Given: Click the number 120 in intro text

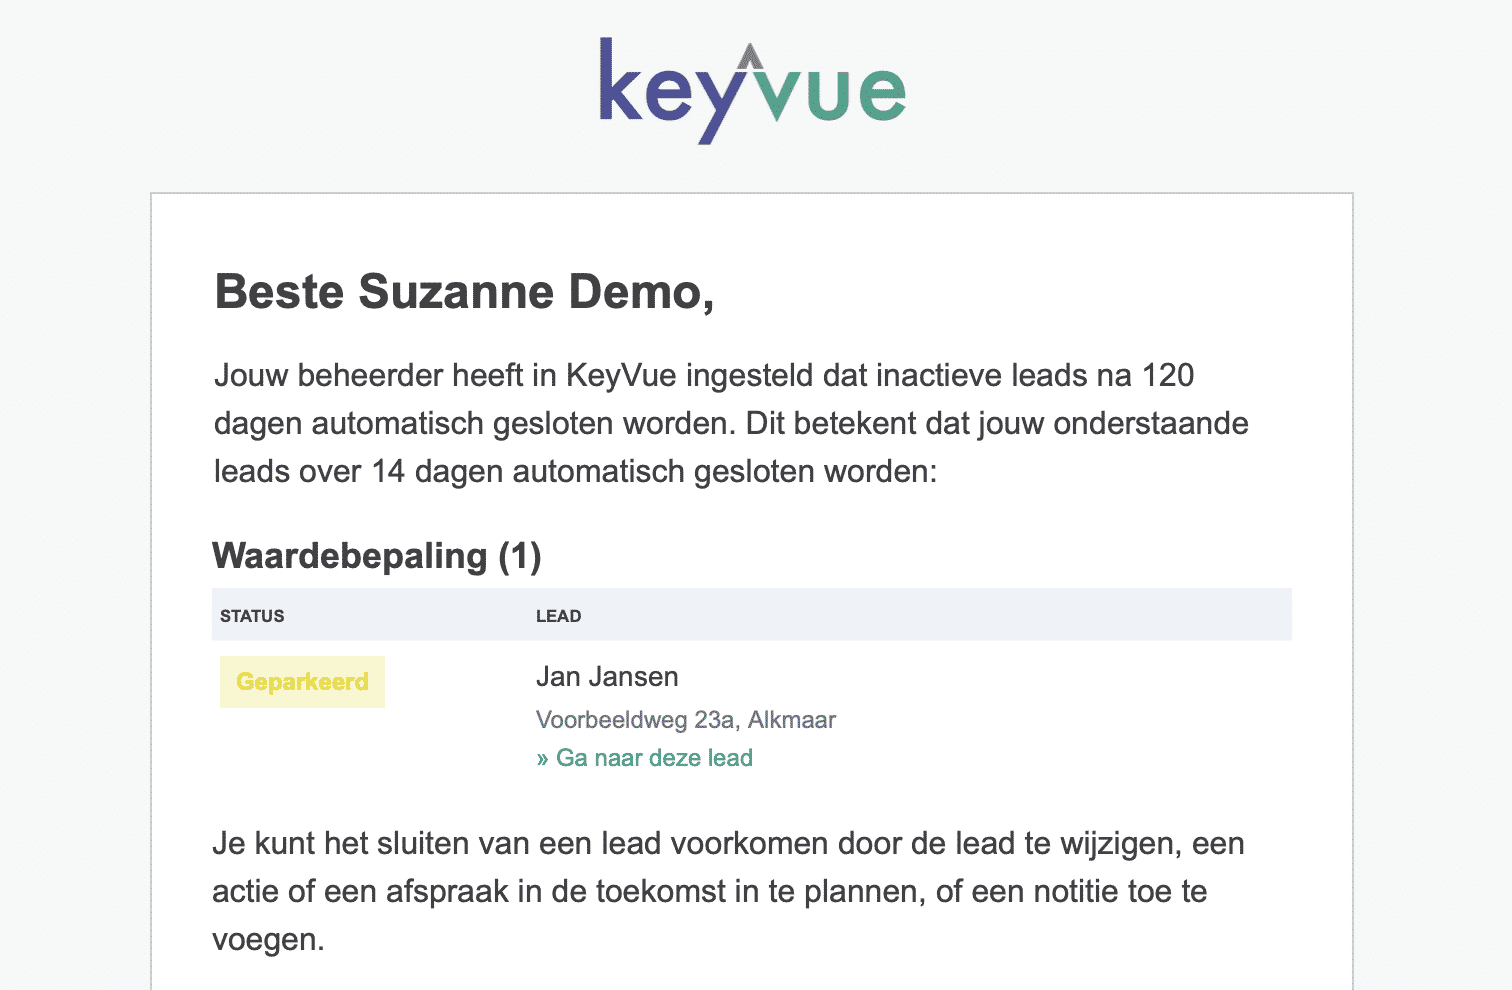Looking at the screenshot, I should point(1168,376).
